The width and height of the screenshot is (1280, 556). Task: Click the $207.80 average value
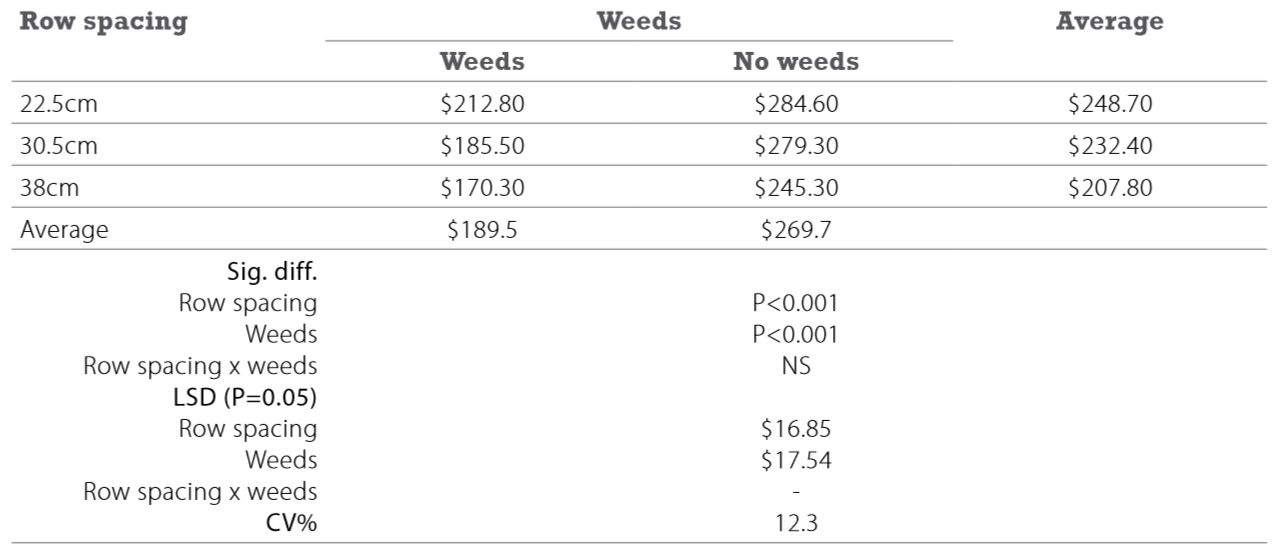(1110, 188)
